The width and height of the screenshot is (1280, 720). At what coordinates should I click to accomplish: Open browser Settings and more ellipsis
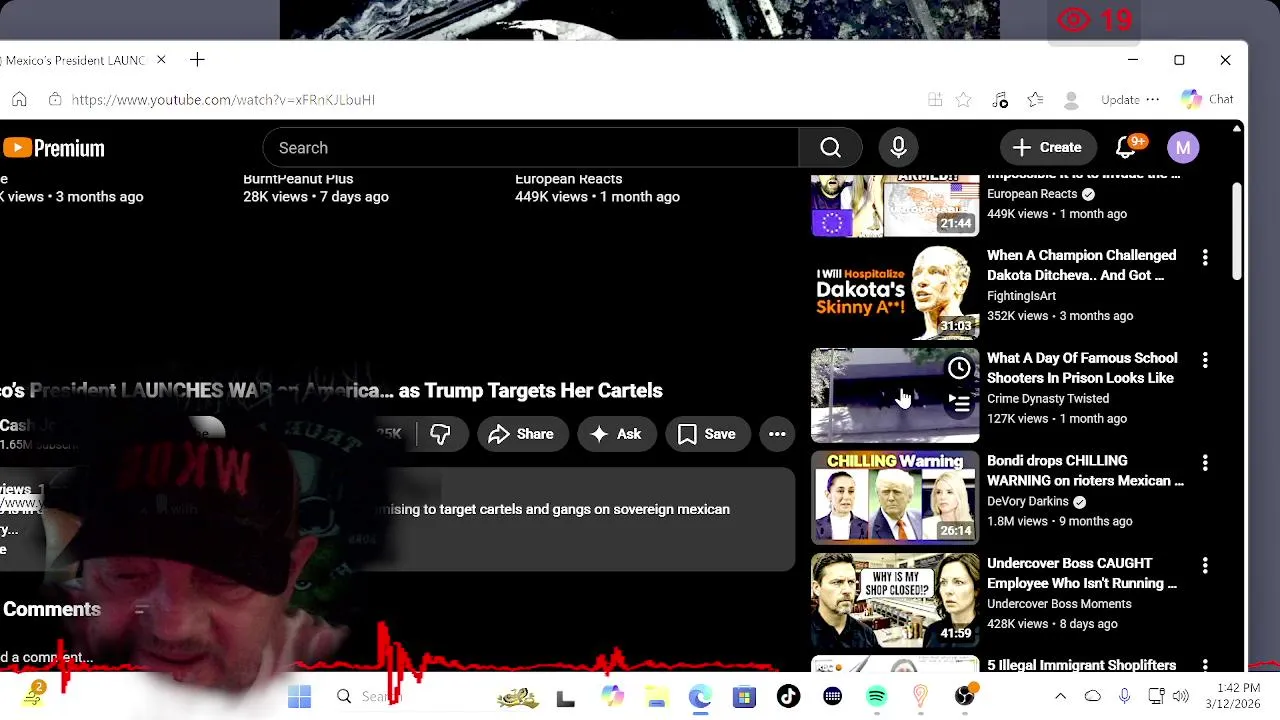[1153, 100]
